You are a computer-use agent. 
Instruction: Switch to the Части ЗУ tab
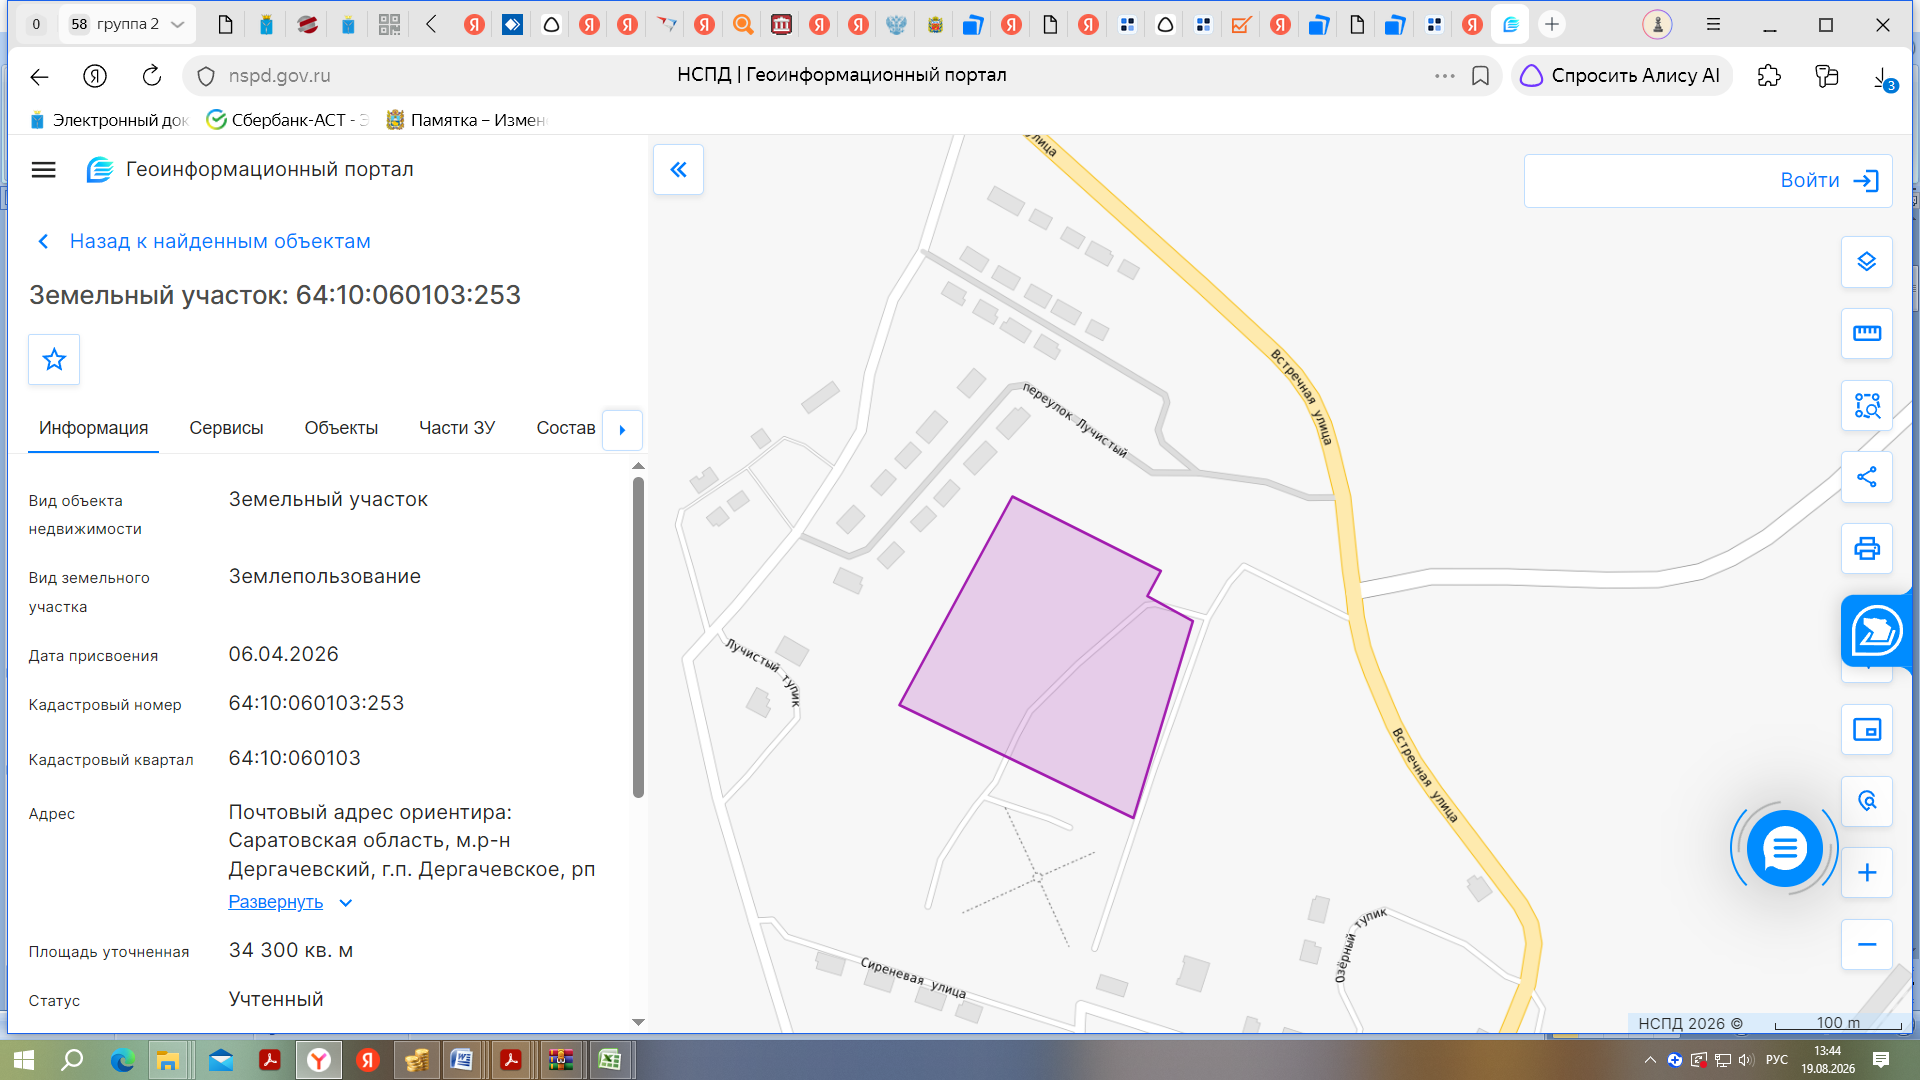point(457,428)
